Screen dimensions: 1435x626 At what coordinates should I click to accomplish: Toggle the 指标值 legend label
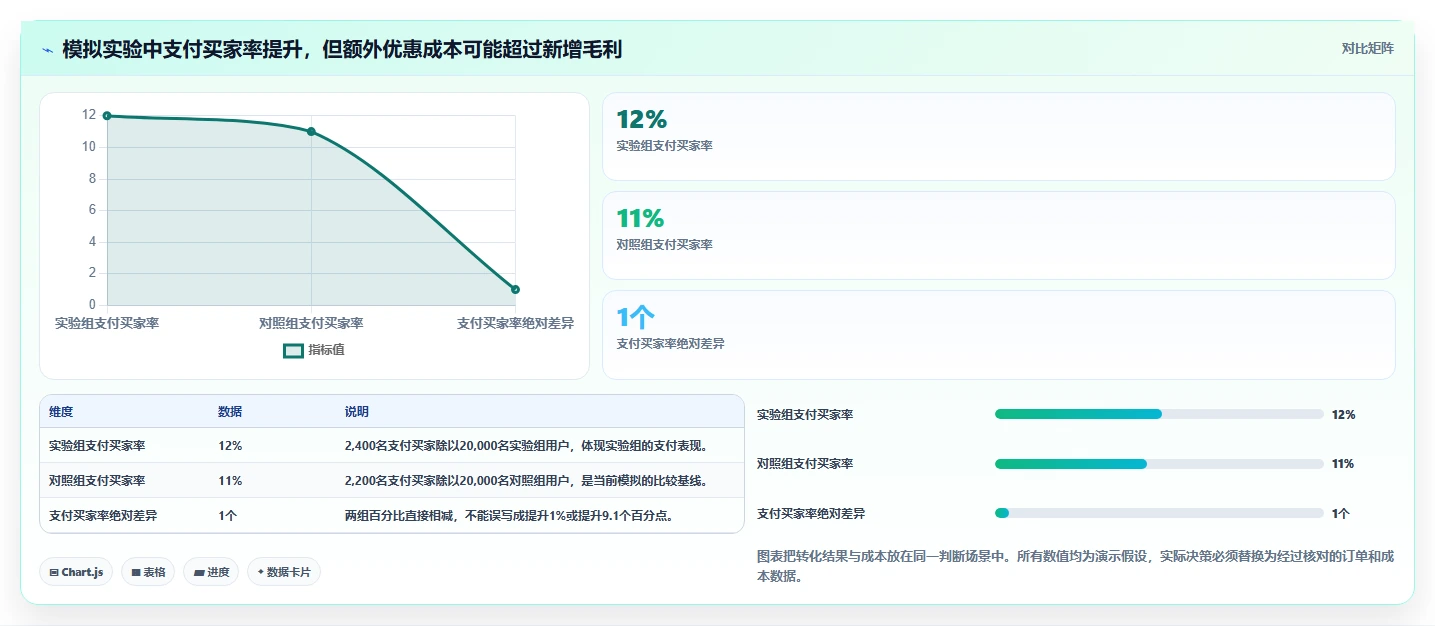tap(326, 350)
